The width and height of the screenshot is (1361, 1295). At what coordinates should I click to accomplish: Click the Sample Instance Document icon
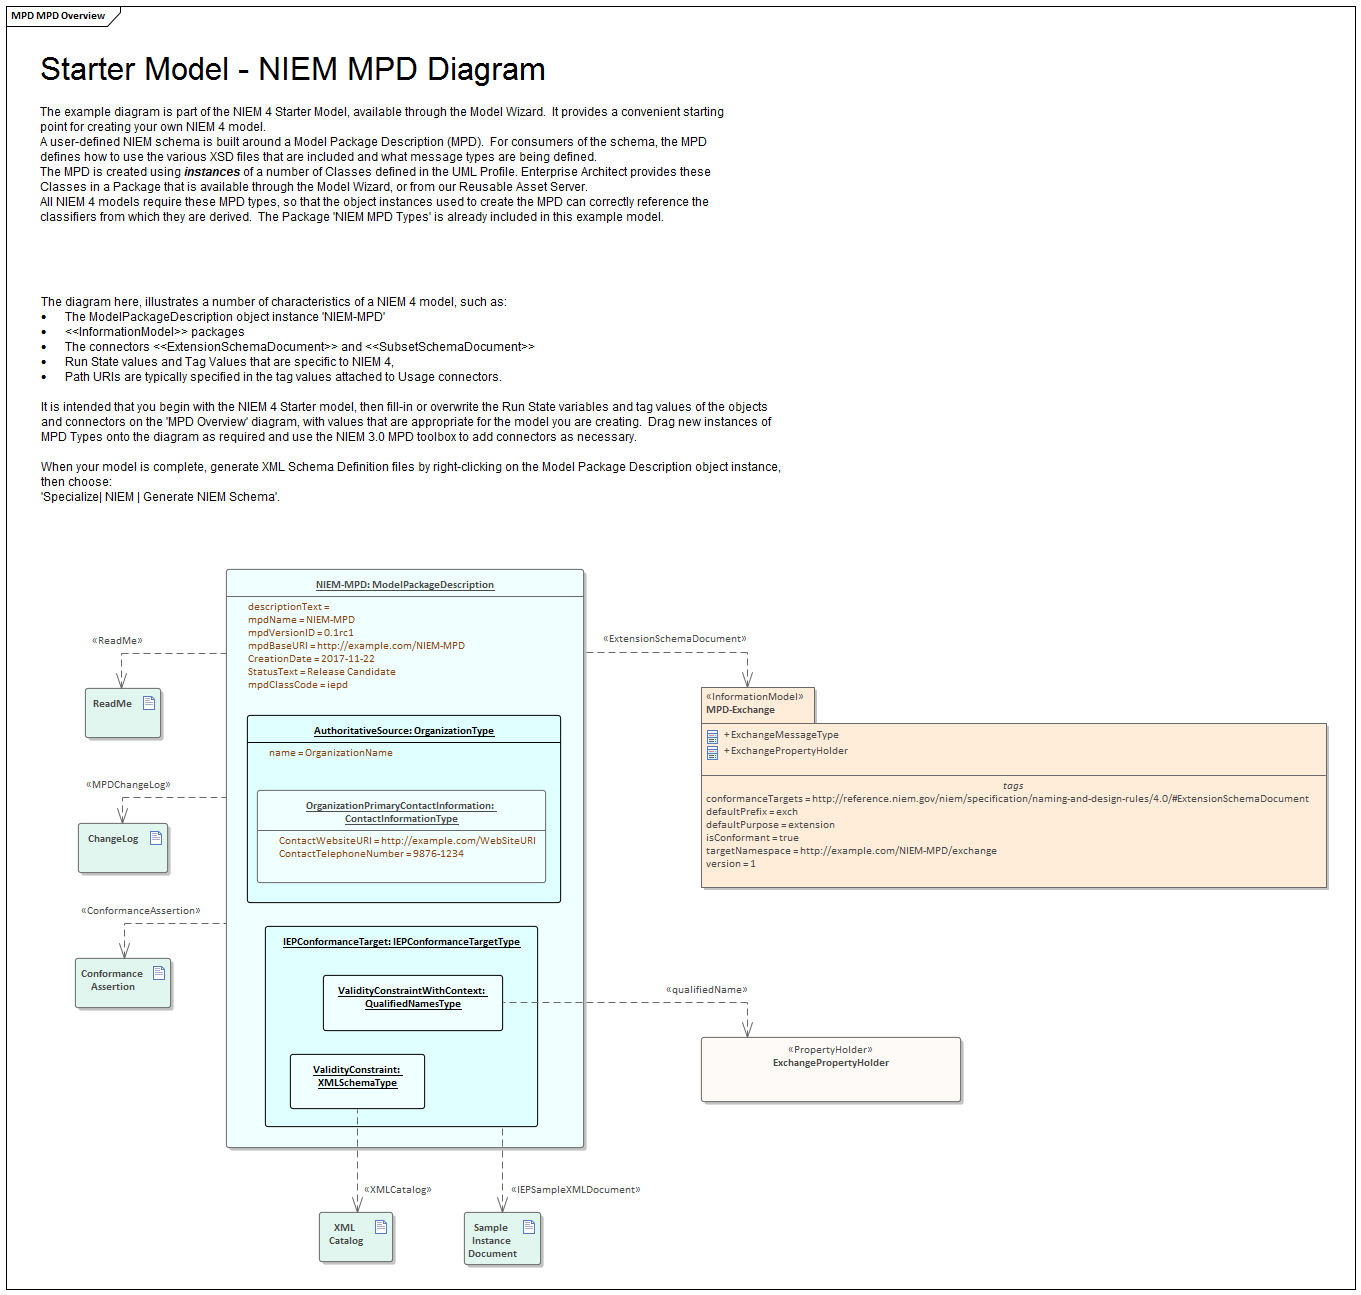[x=529, y=1227]
